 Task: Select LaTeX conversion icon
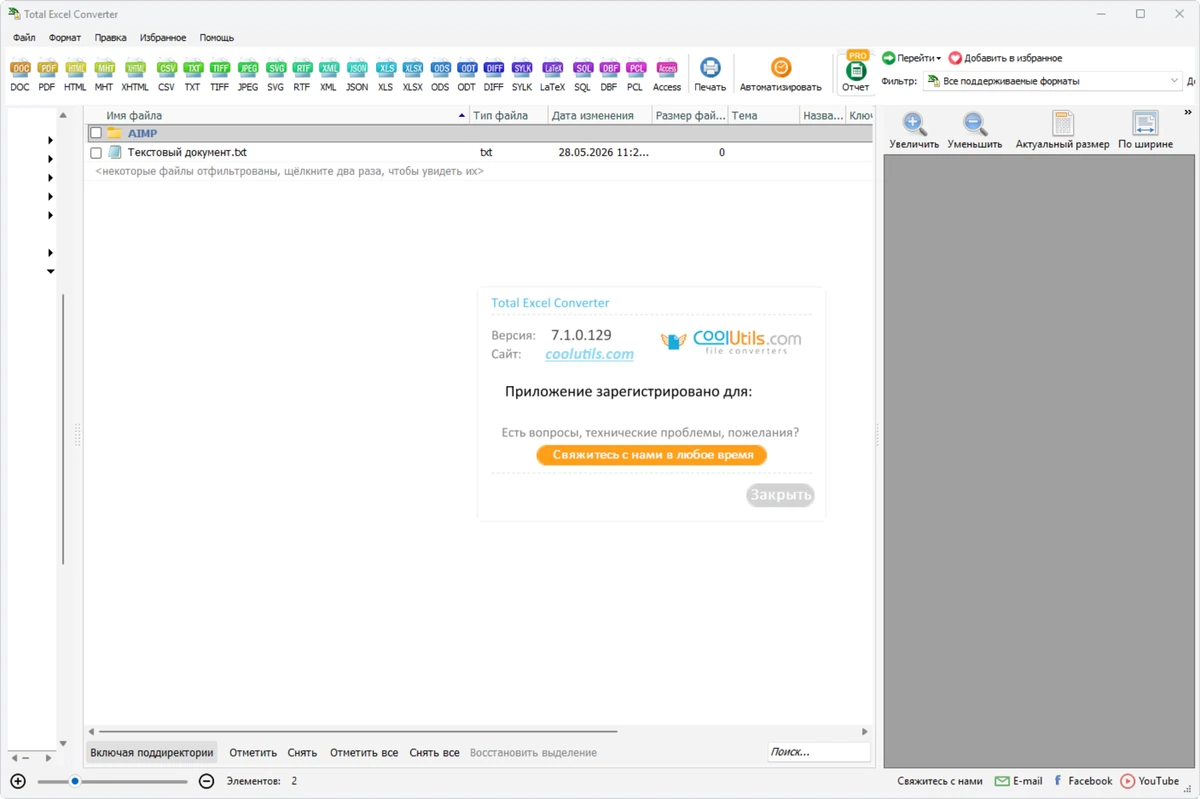[552, 75]
